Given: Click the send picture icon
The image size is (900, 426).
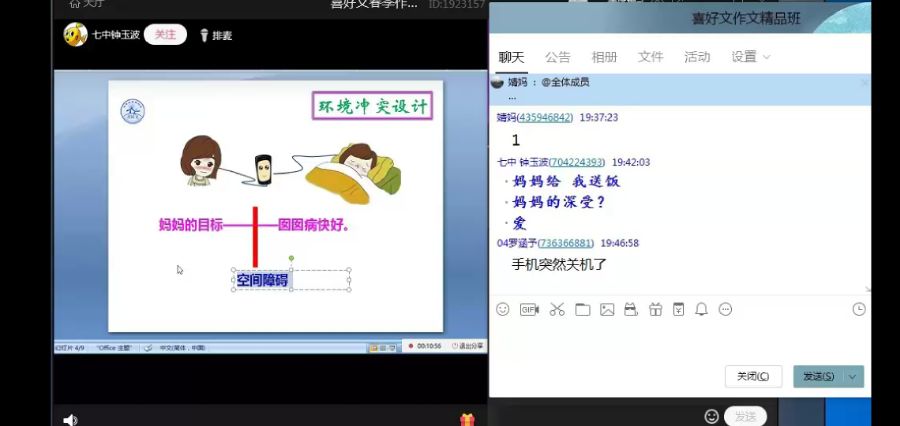Looking at the screenshot, I should tap(607, 310).
